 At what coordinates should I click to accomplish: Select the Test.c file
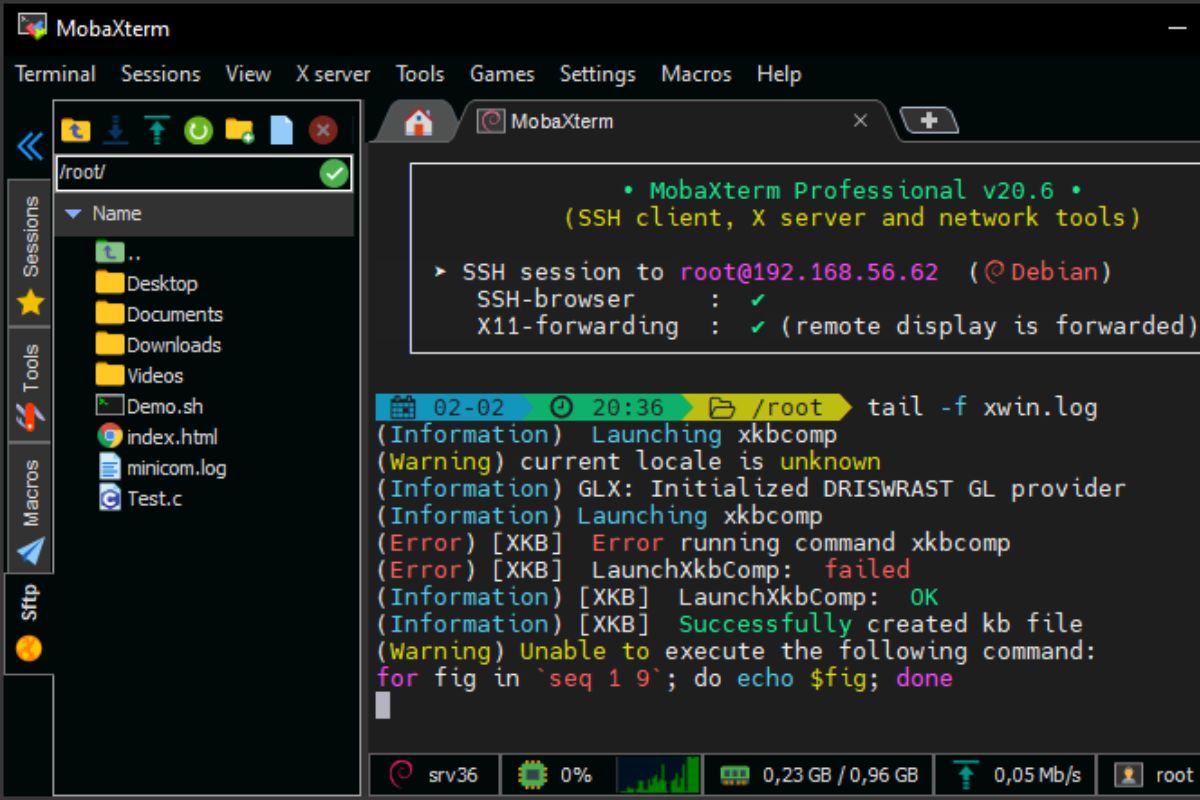[x=139, y=498]
